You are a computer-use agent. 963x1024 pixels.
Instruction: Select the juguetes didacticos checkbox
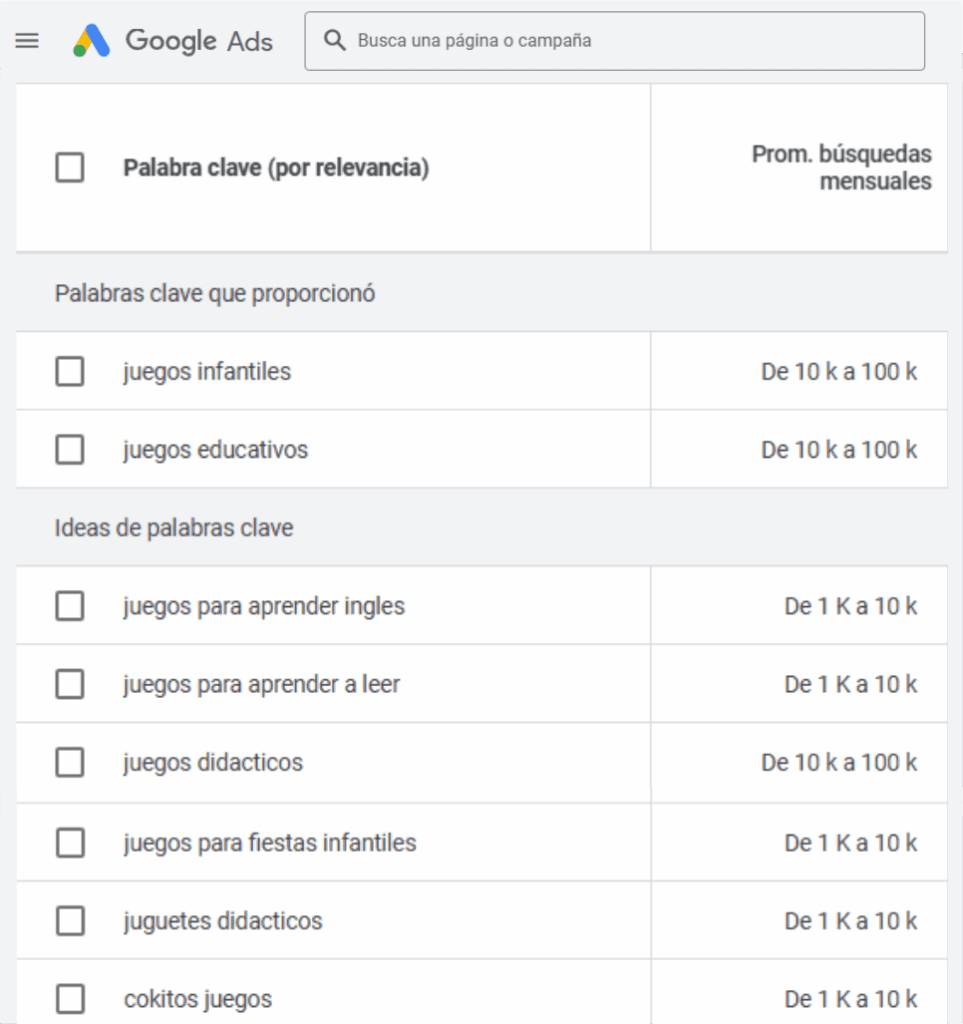[x=70, y=921]
